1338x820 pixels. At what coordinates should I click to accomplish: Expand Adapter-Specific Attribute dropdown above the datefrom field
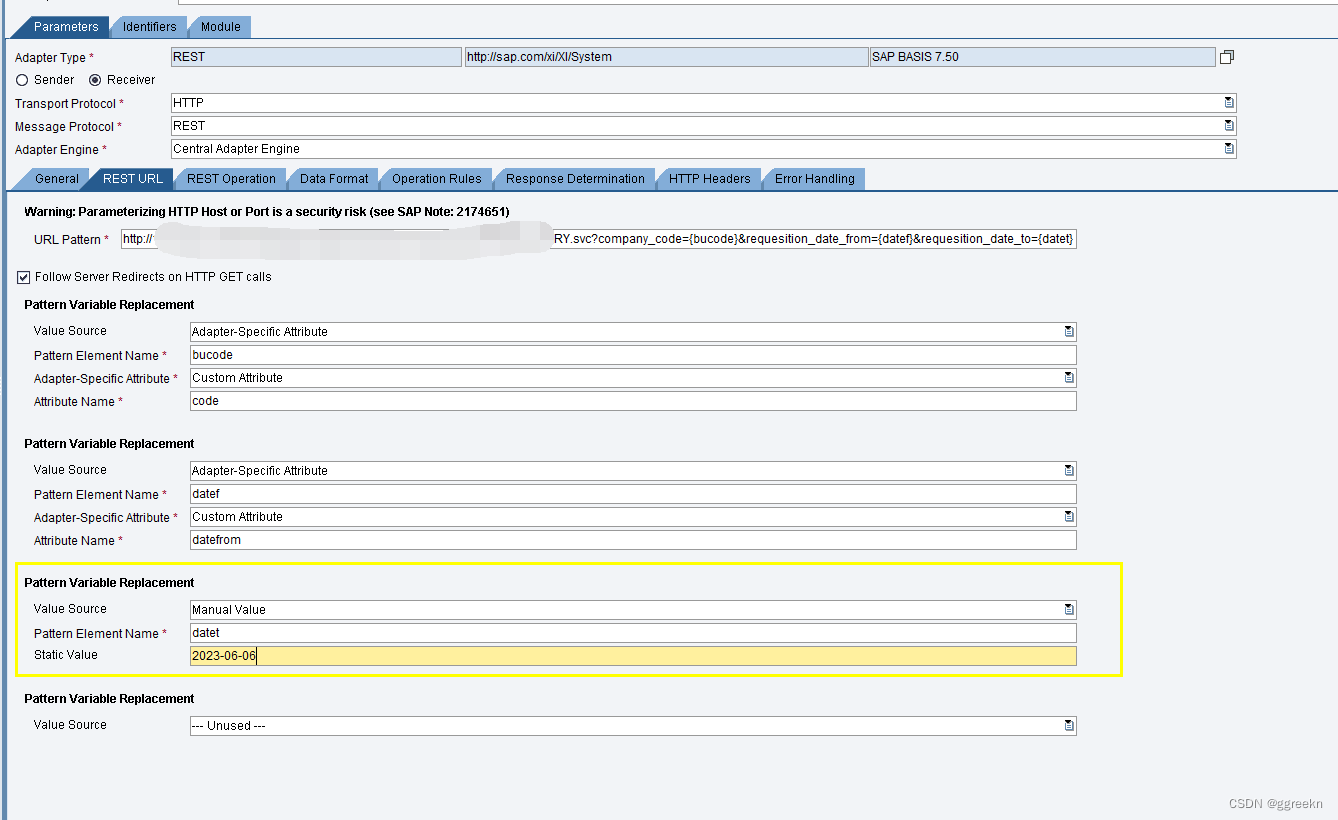1069,517
